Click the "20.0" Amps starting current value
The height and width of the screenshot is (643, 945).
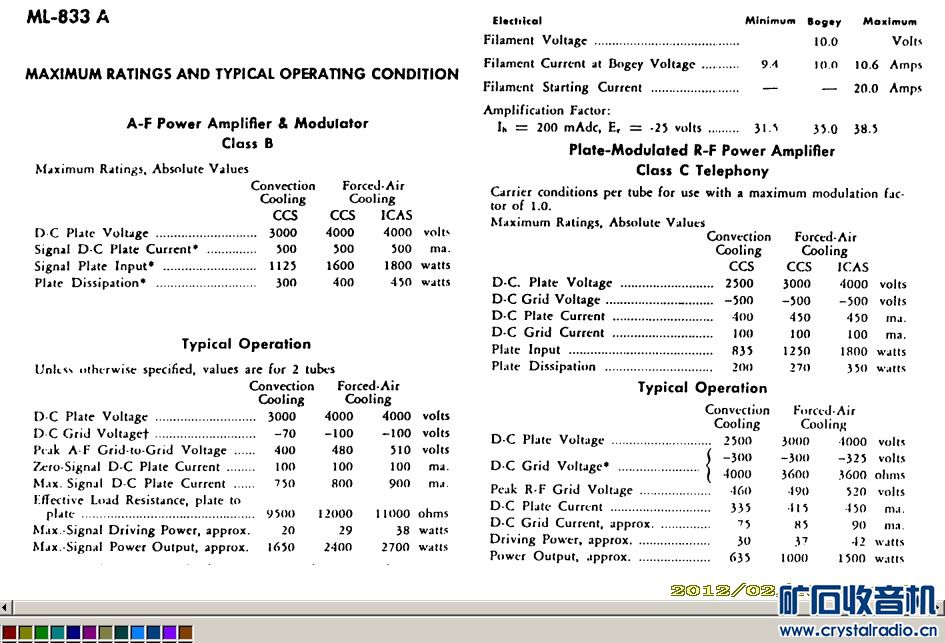865,89
